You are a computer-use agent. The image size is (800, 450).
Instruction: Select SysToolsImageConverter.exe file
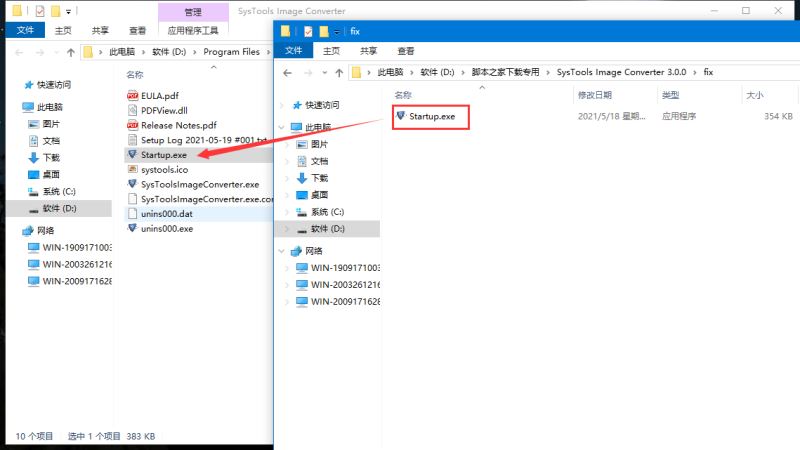pyautogui.click(x=200, y=184)
